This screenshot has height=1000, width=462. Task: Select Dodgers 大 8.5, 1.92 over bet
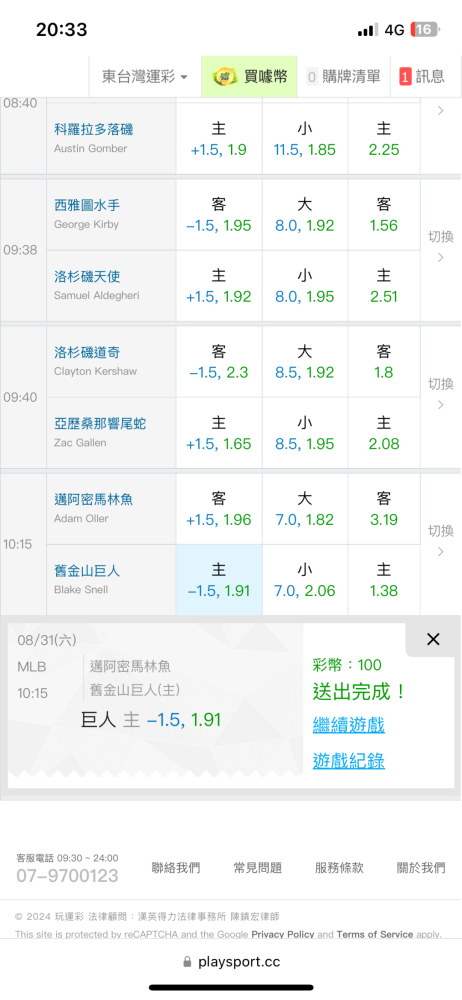305,362
